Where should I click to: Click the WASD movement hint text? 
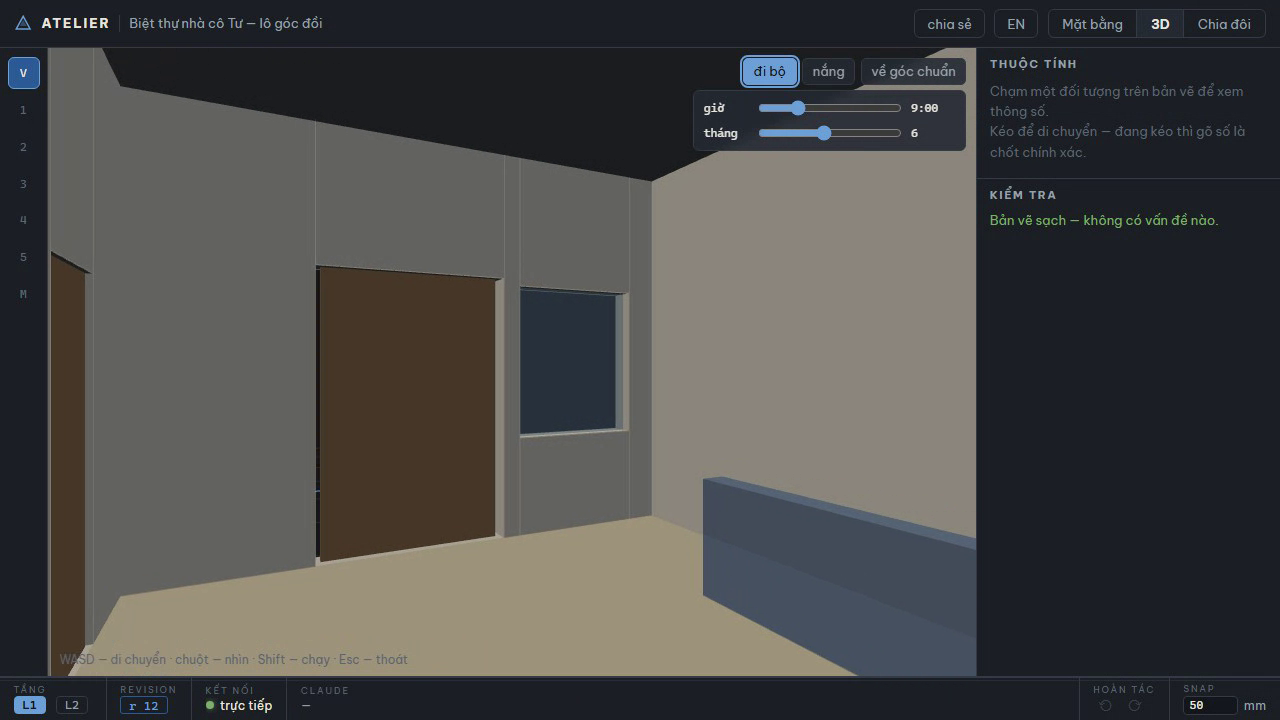[x=233, y=659]
